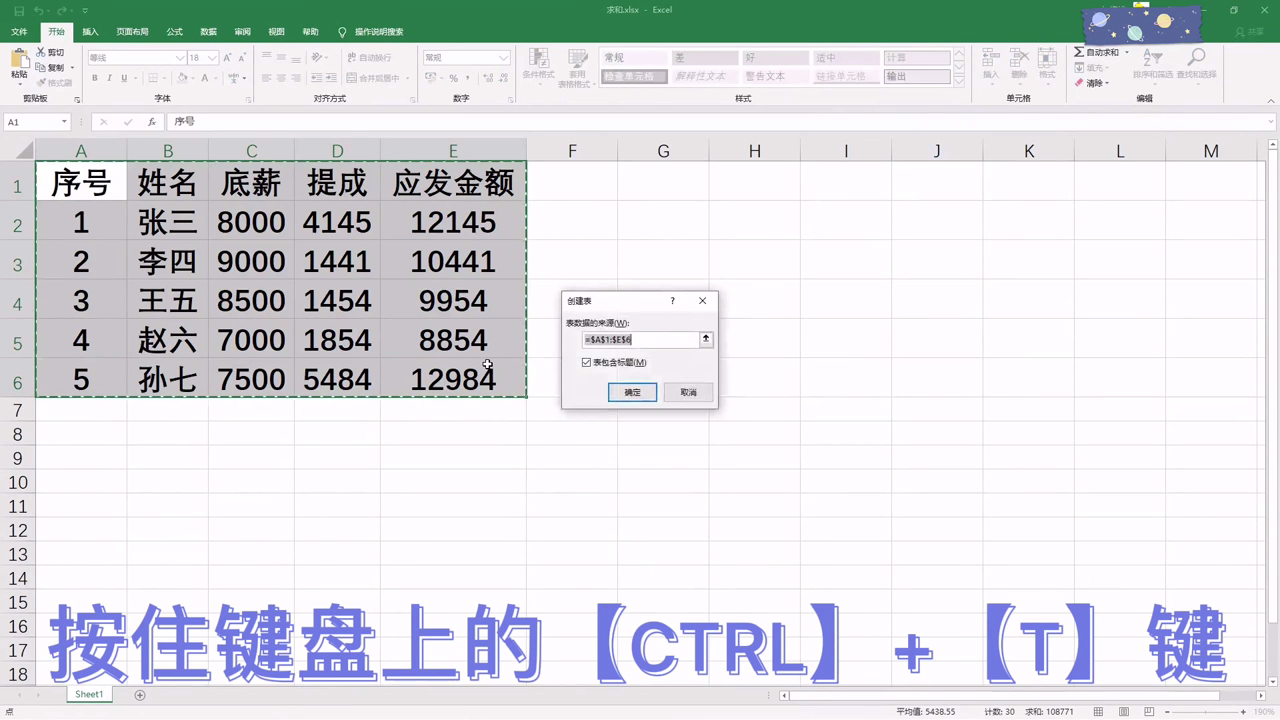The width and height of the screenshot is (1280, 720).
Task: Switch to the 数据 (Data) tab
Action: point(208,32)
